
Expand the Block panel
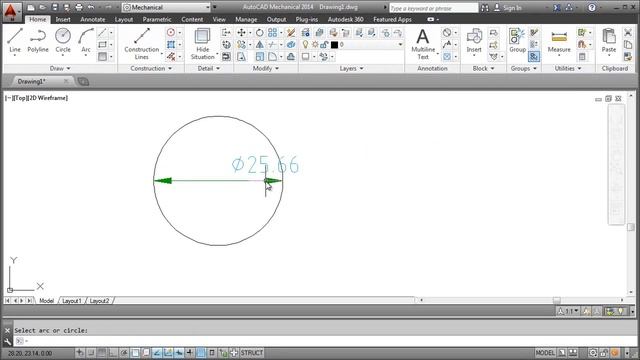click(483, 69)
